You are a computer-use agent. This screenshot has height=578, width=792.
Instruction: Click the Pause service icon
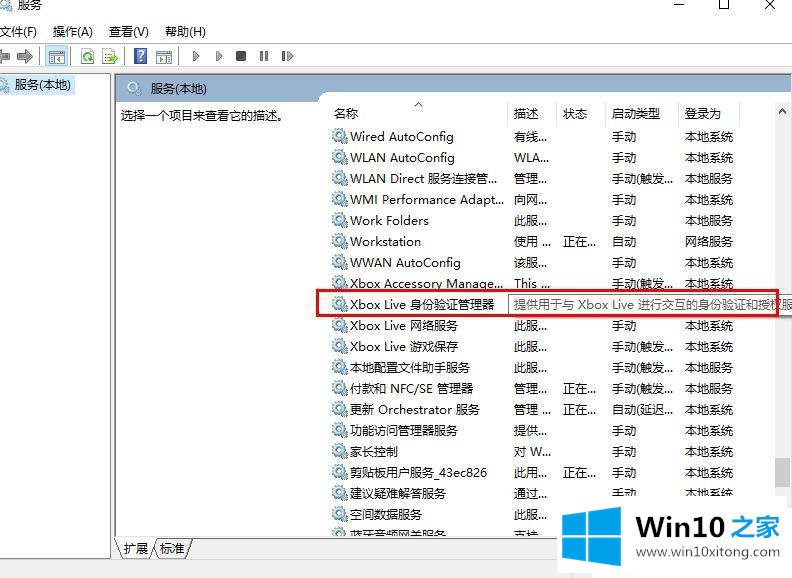coord(264,56)
